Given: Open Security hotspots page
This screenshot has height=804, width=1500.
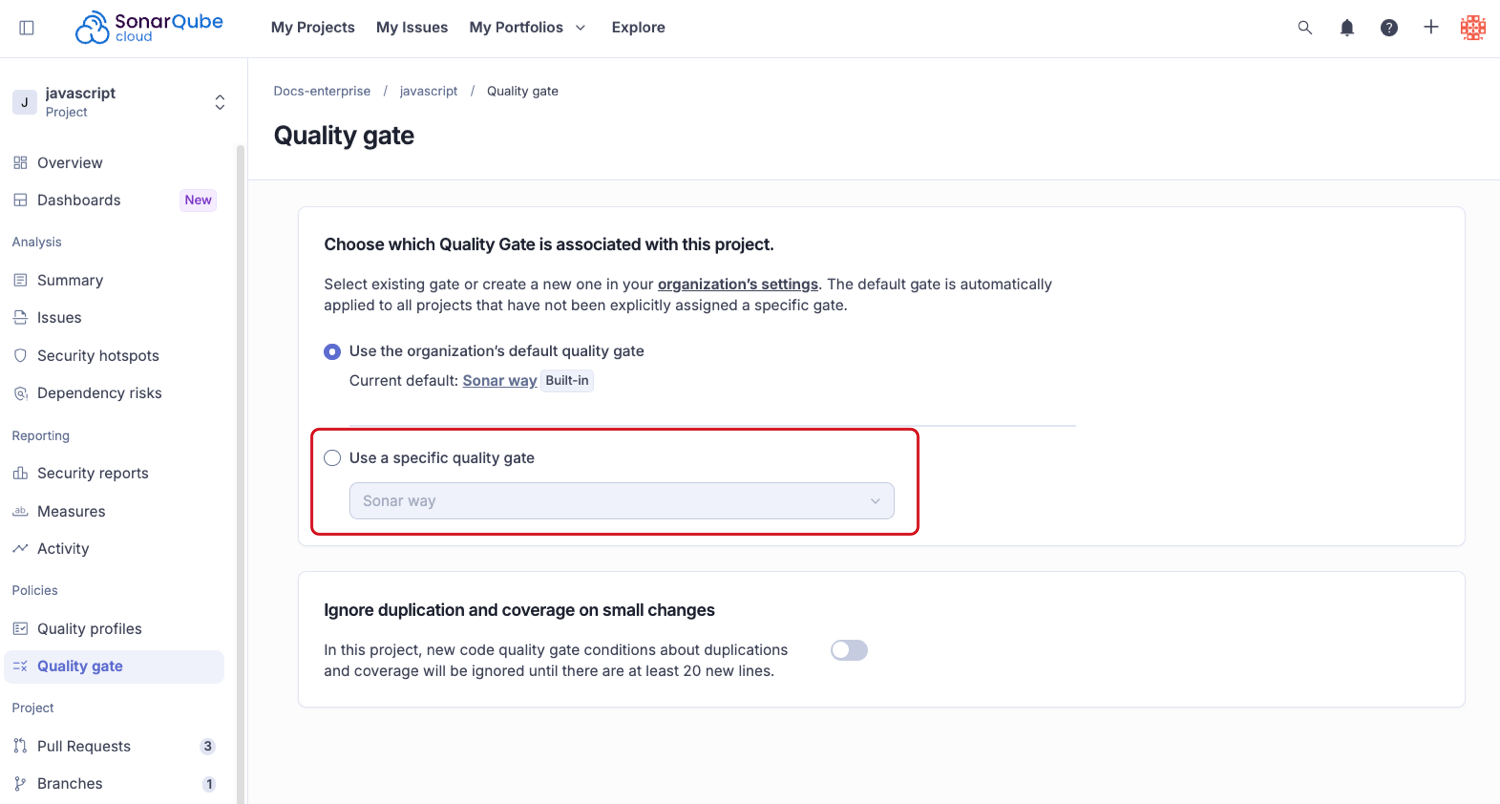Looking at the screenshot, I should click(x=98, y=356).
